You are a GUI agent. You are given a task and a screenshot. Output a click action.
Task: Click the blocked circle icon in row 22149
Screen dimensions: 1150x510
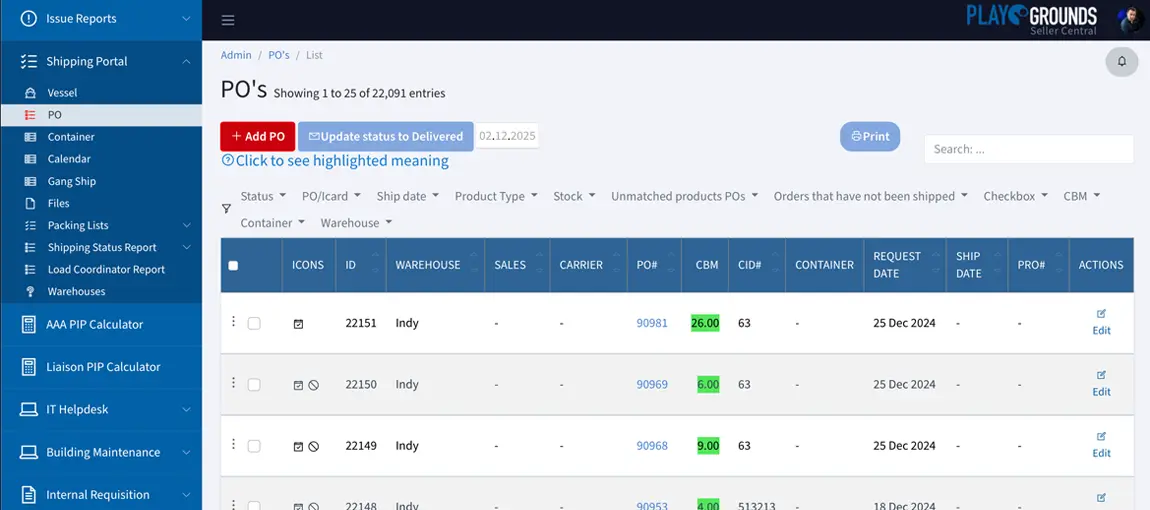point(314,447)
